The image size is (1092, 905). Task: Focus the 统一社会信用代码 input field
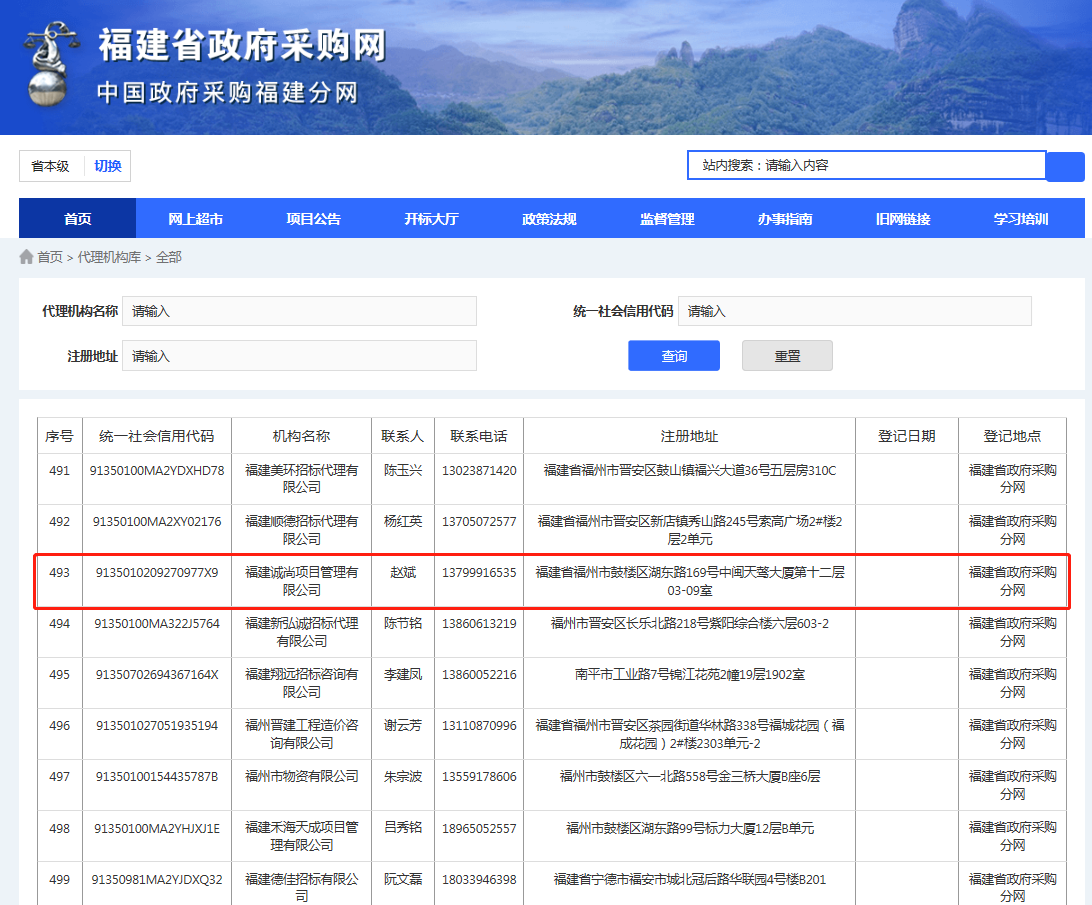click(x=855, y=311)
